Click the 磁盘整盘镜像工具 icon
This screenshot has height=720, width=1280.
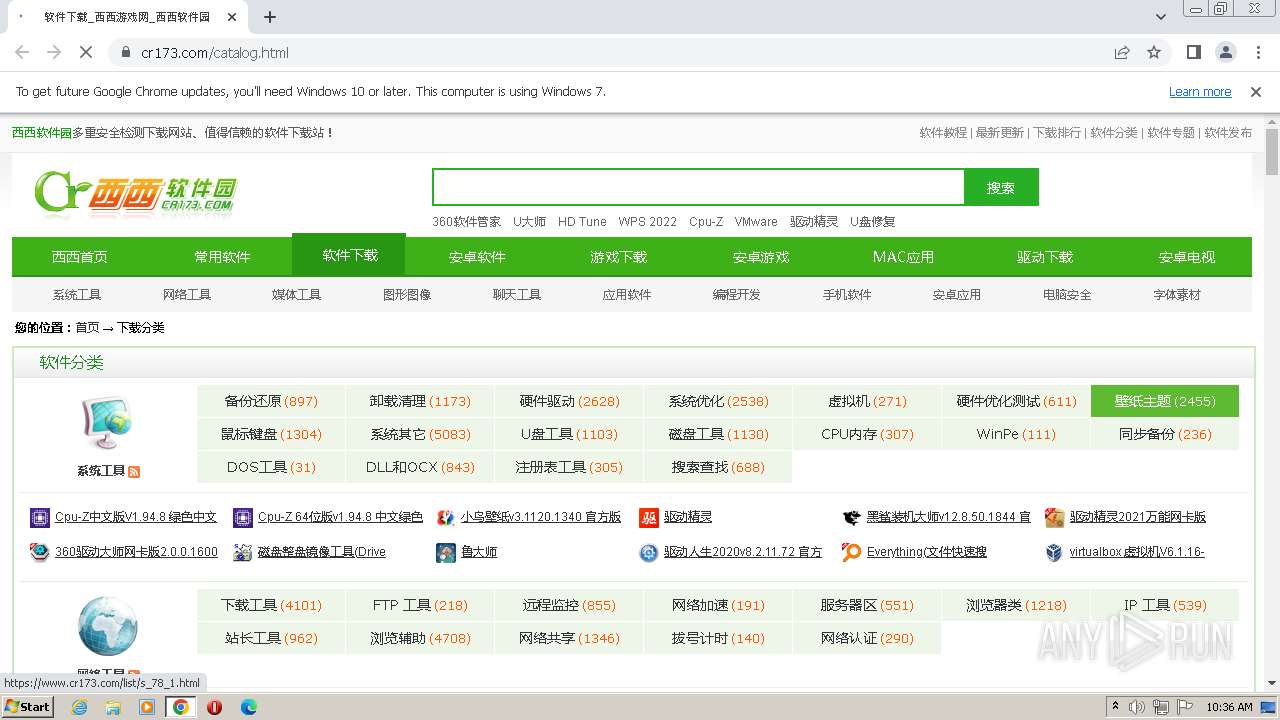pyautogui.click(x=242, y=552)
